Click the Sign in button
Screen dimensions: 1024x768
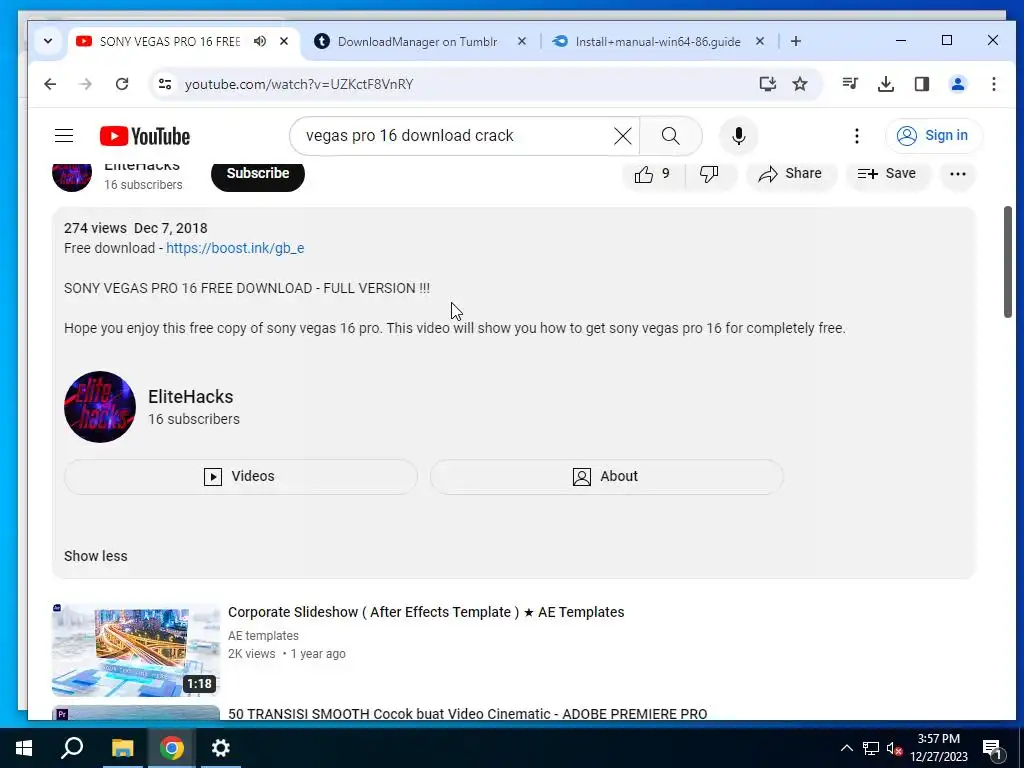pyautogui.click(x=933, y=136)
